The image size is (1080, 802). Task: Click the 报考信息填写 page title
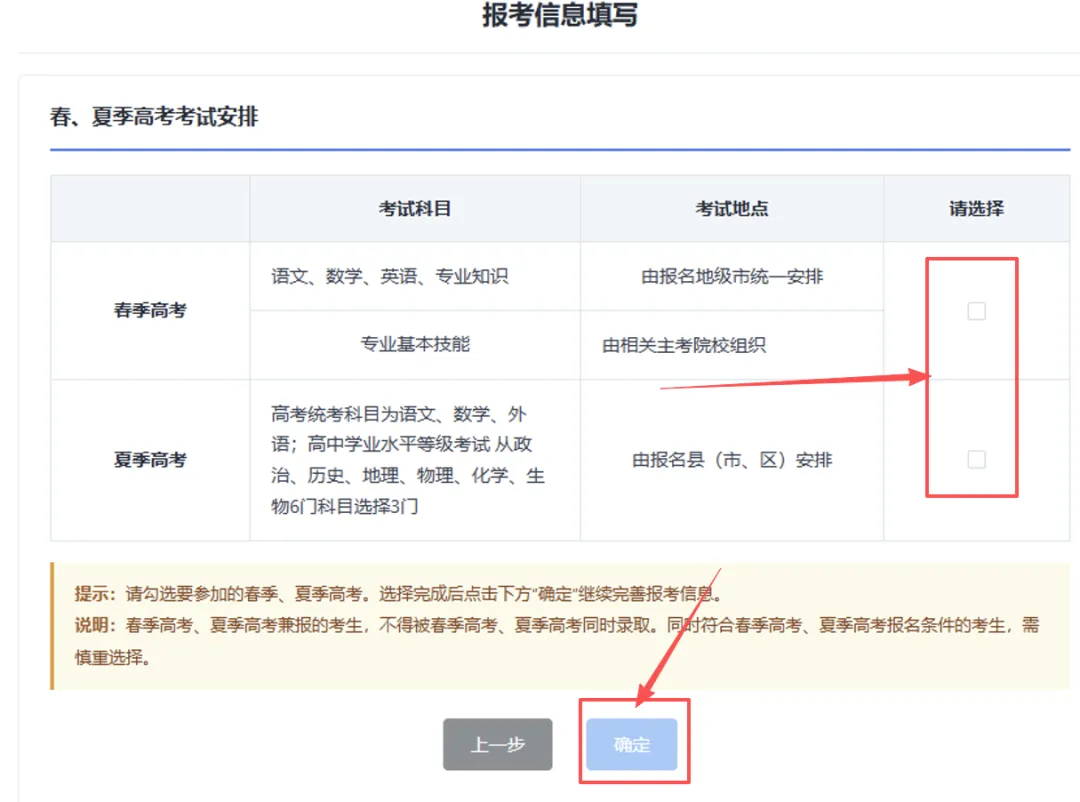tap(559, 14)
